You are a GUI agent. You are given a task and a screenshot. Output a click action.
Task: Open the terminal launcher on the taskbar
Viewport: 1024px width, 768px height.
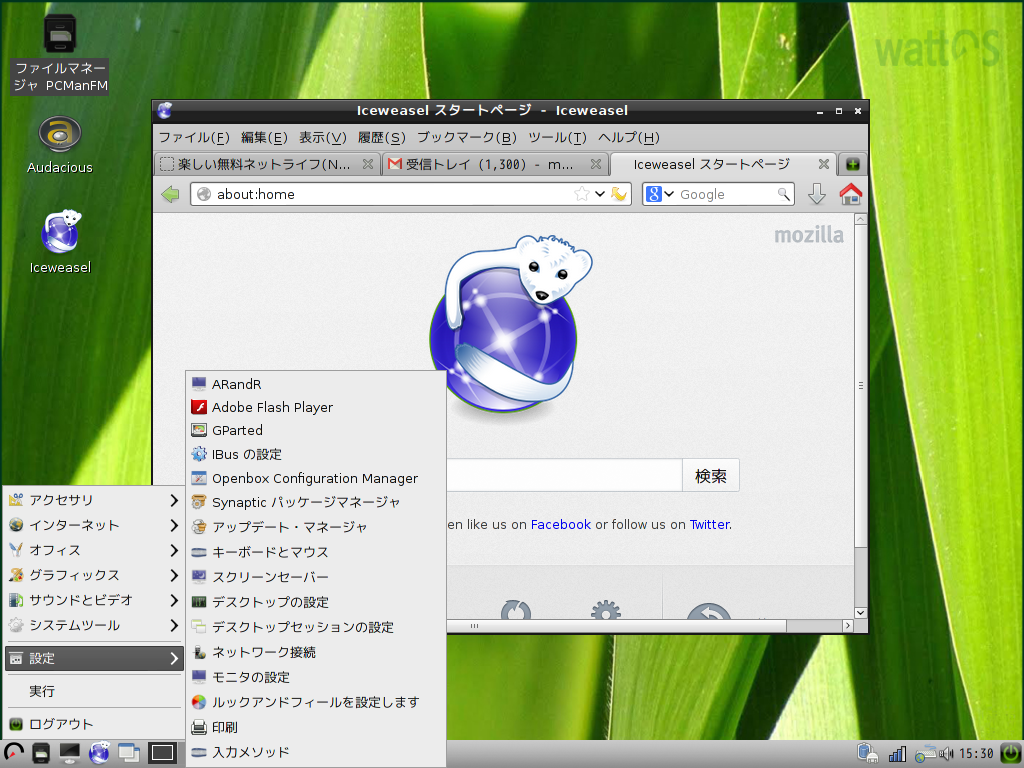pos(70,754)
